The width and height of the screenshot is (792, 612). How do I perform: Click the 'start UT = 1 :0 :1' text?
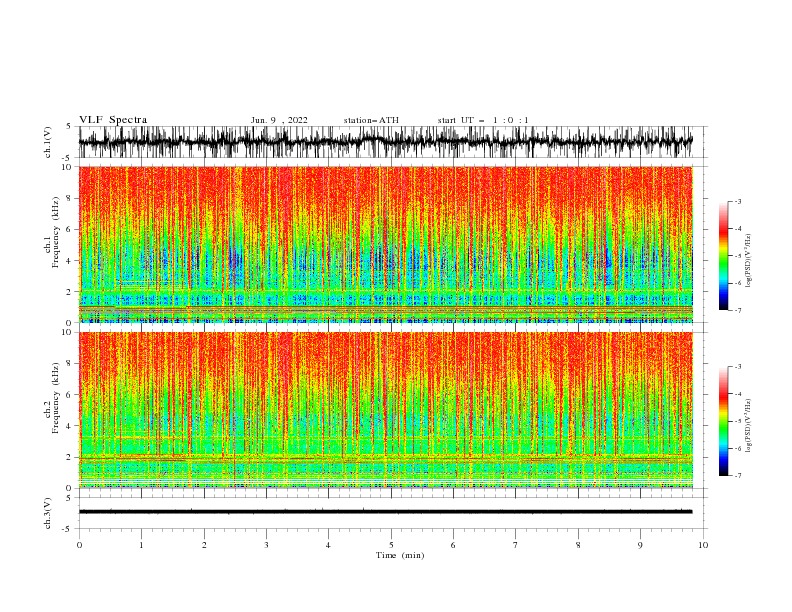483,120
